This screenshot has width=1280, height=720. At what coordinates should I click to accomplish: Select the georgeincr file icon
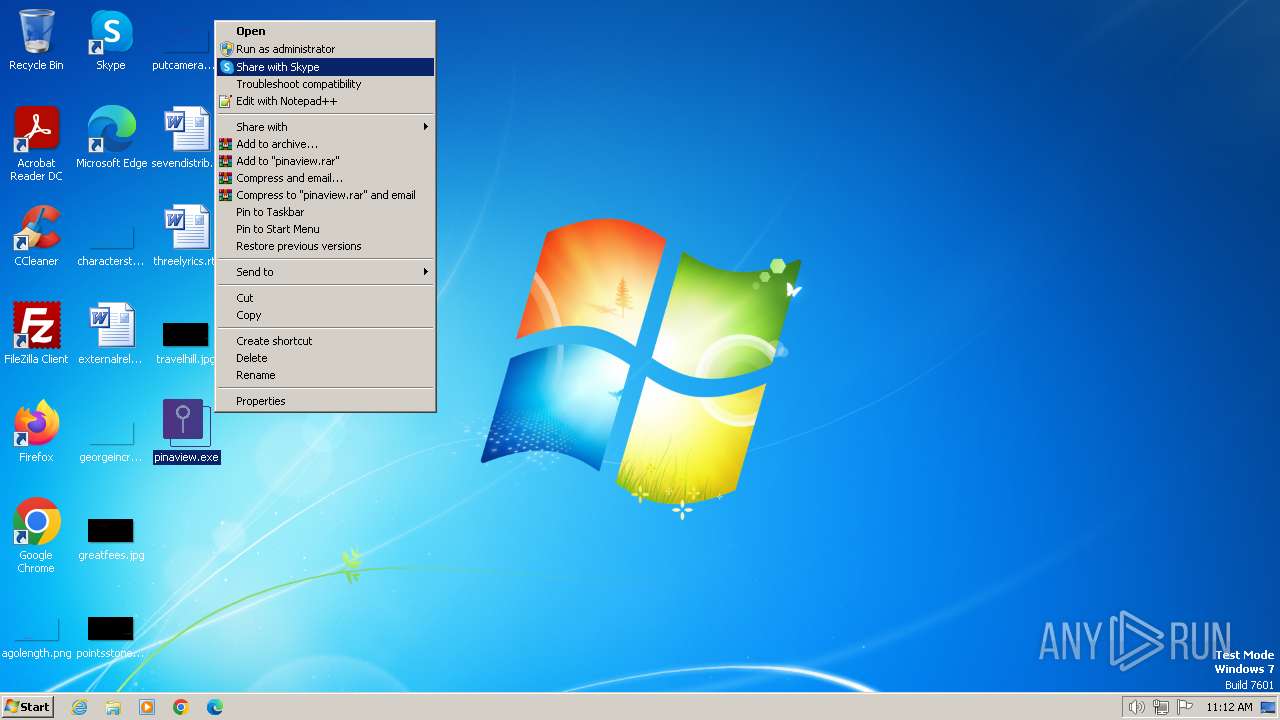[x=111, y=440]
